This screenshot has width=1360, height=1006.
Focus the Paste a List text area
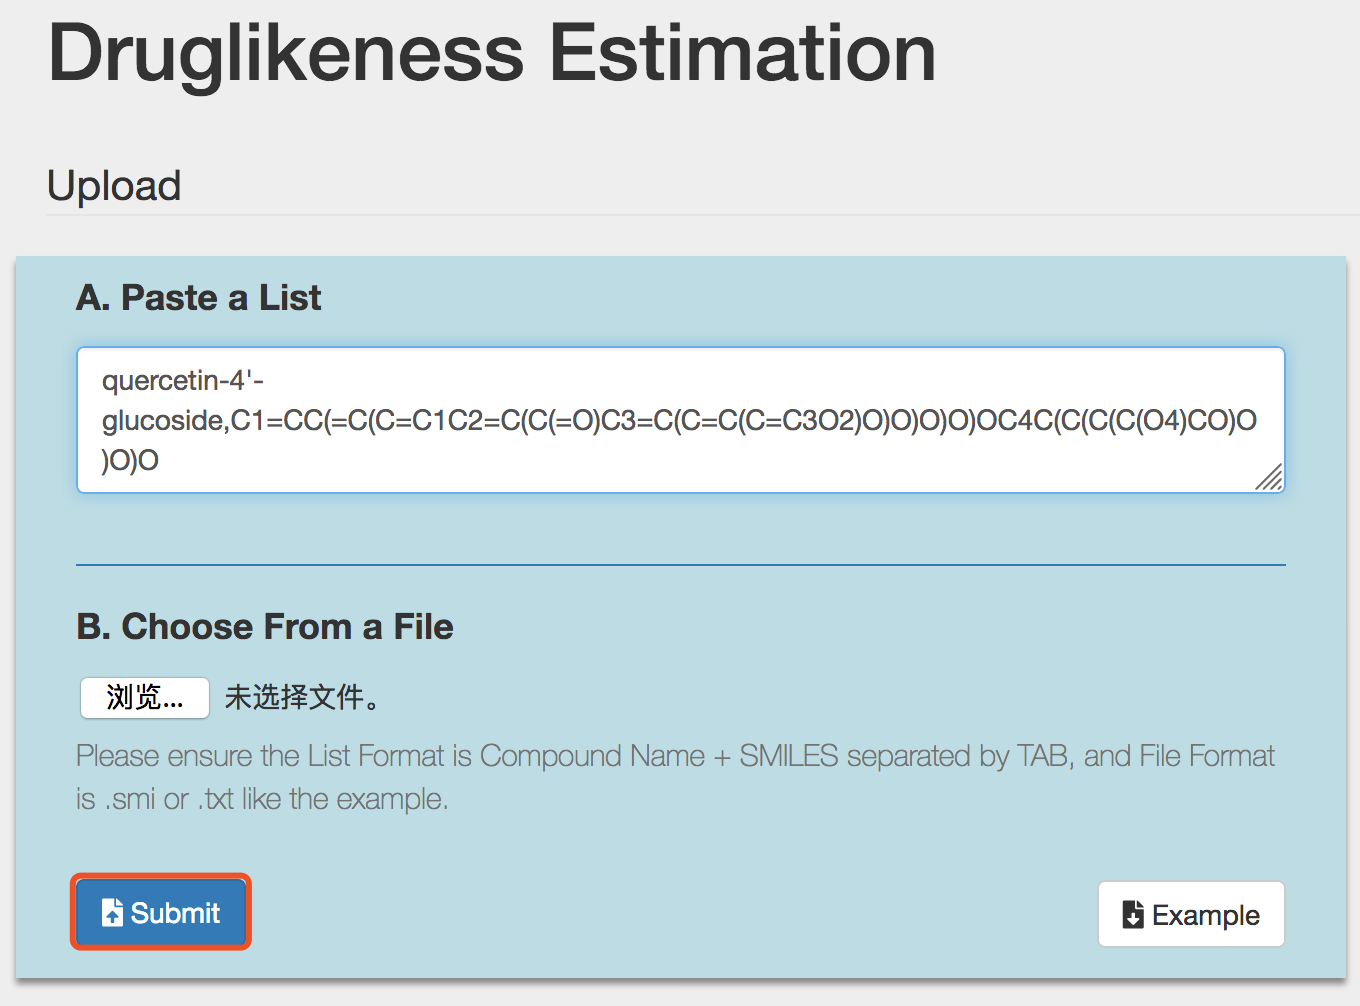point(681,420)
